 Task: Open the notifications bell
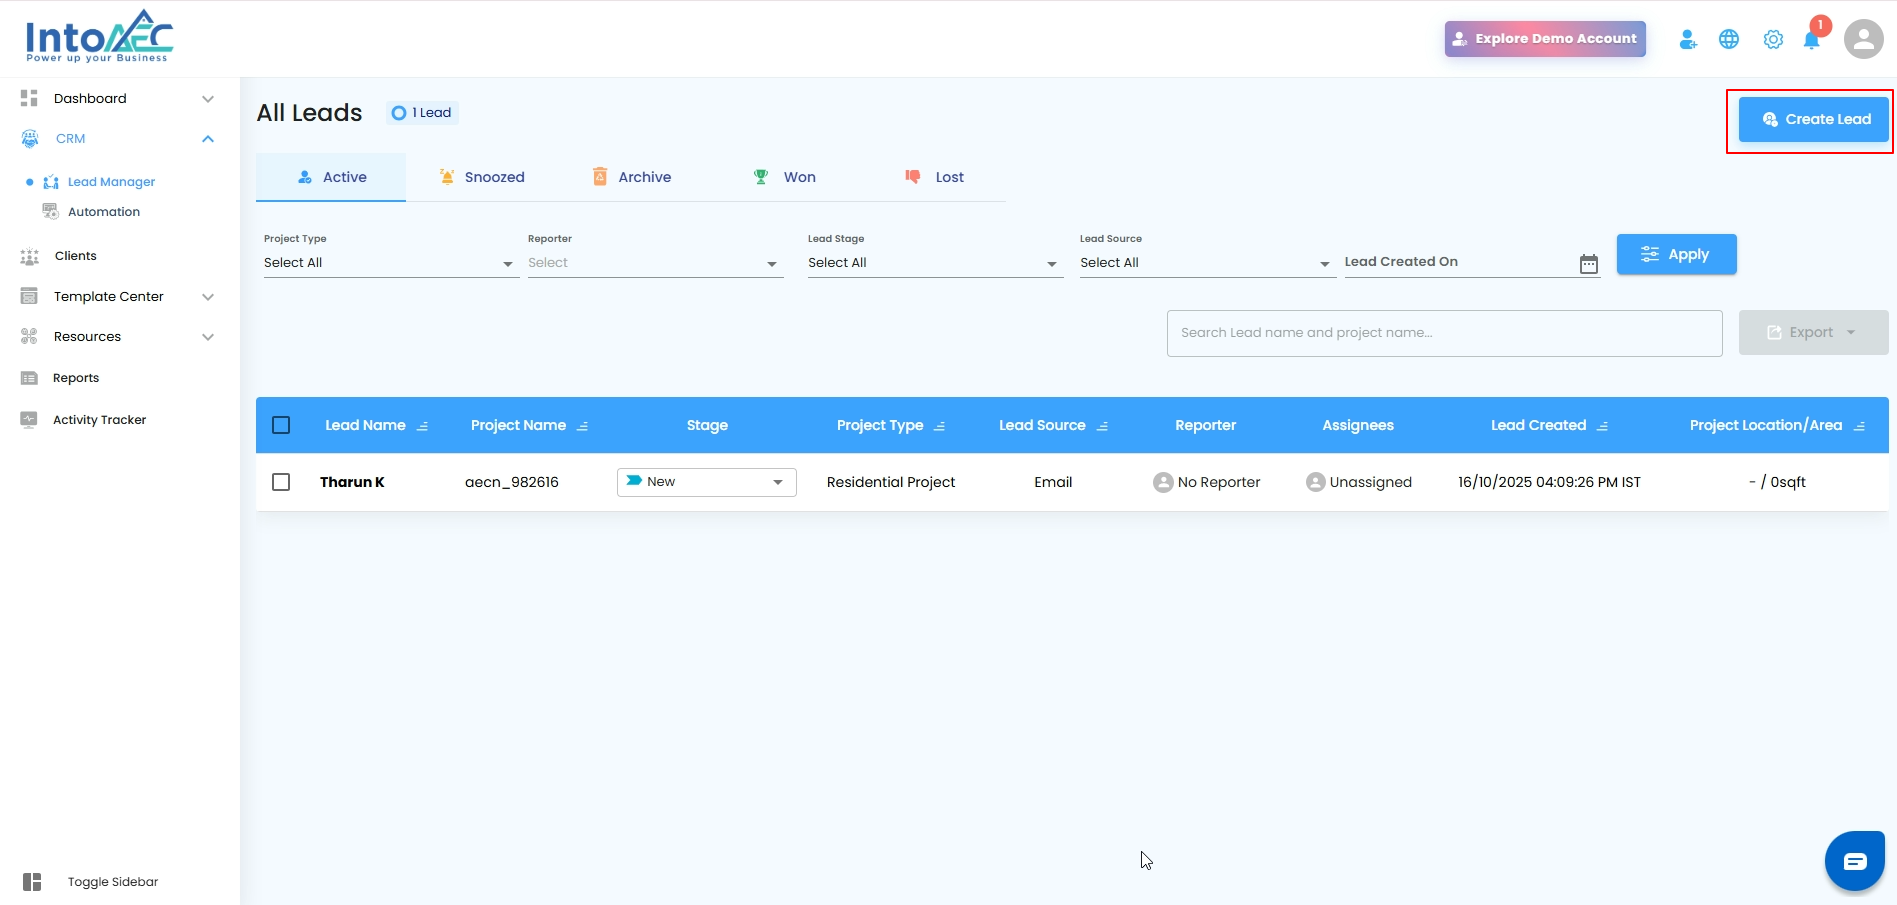pos(1812,39)
